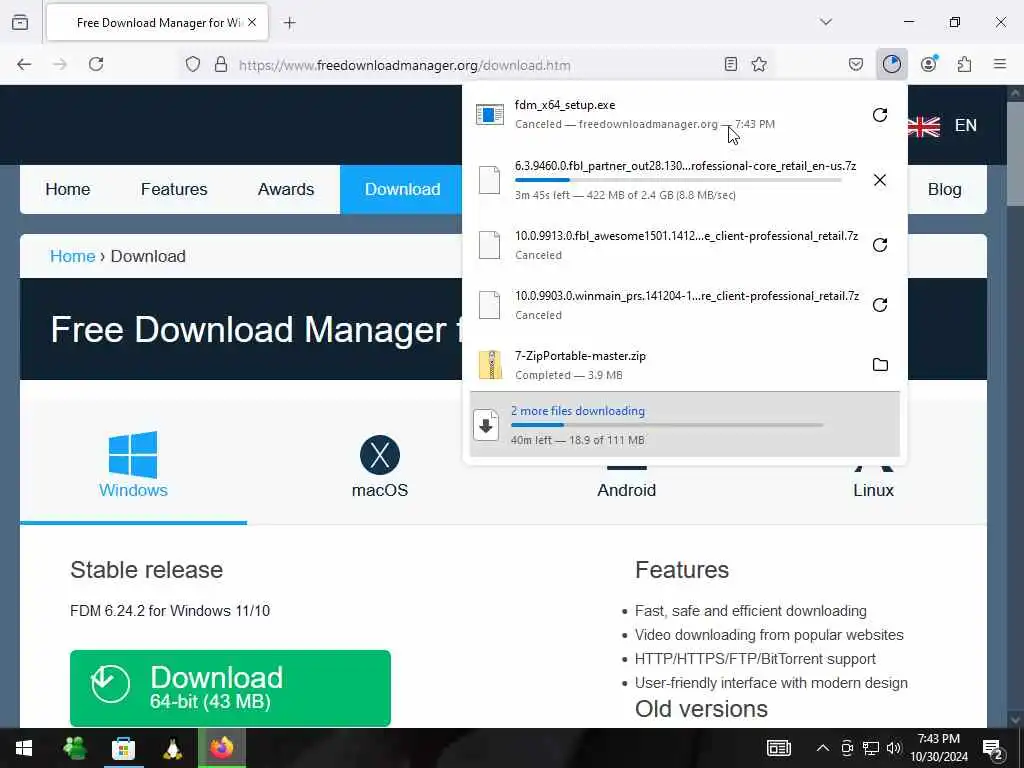1024x768 pixels.
Task: Open the volume speaker tray icon
Action: pos(894,748)
